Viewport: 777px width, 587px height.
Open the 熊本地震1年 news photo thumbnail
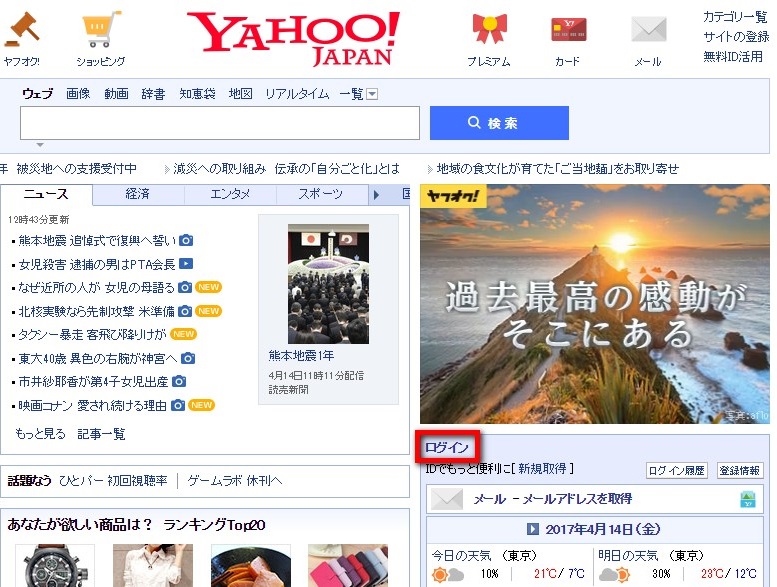(x=328, y=283)
